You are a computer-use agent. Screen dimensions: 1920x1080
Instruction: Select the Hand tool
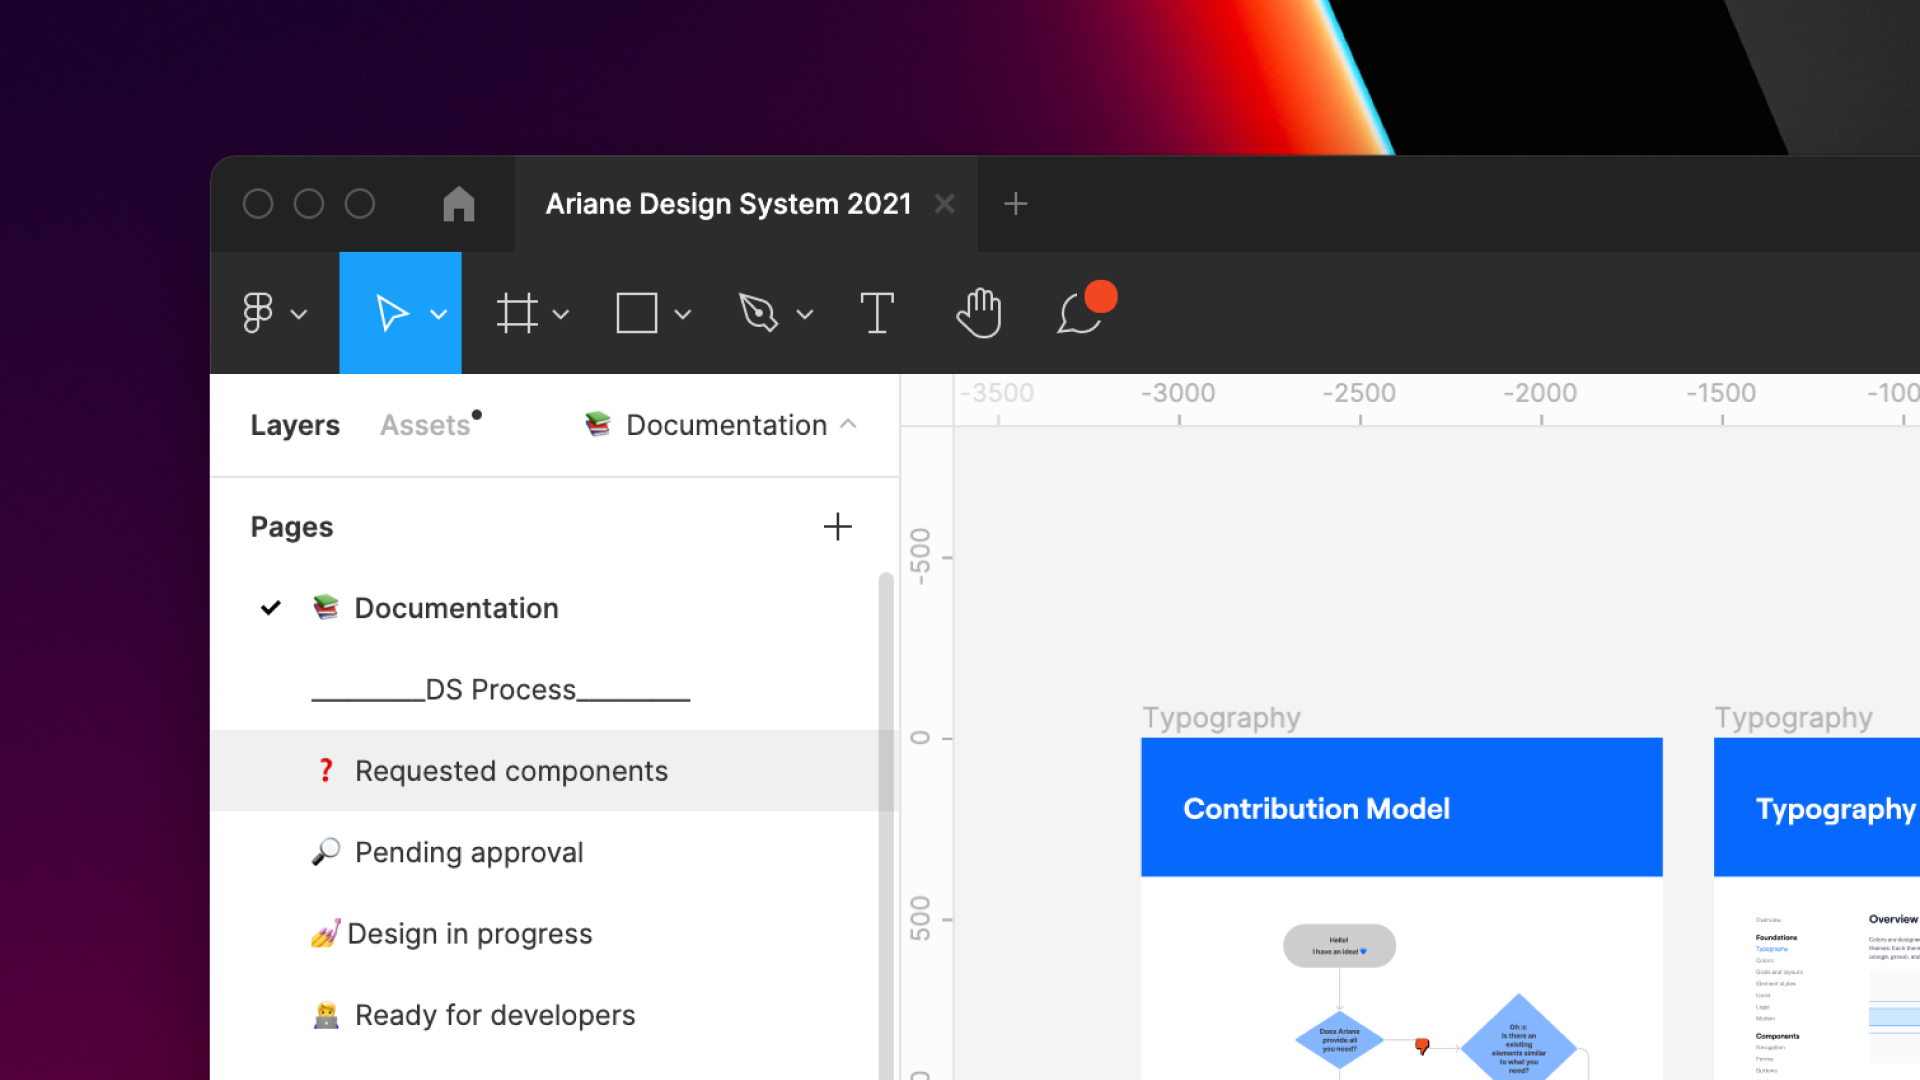pyautogui.click(x=978, y=313)
